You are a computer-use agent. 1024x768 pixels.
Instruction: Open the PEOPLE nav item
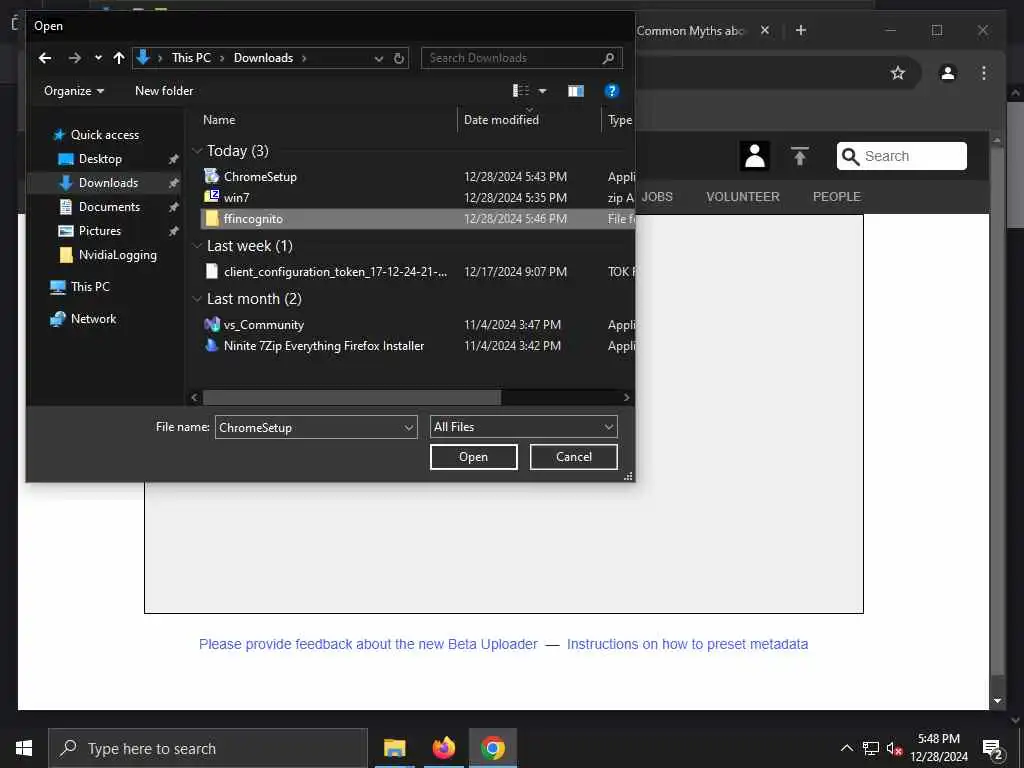[x=837, y=197]
